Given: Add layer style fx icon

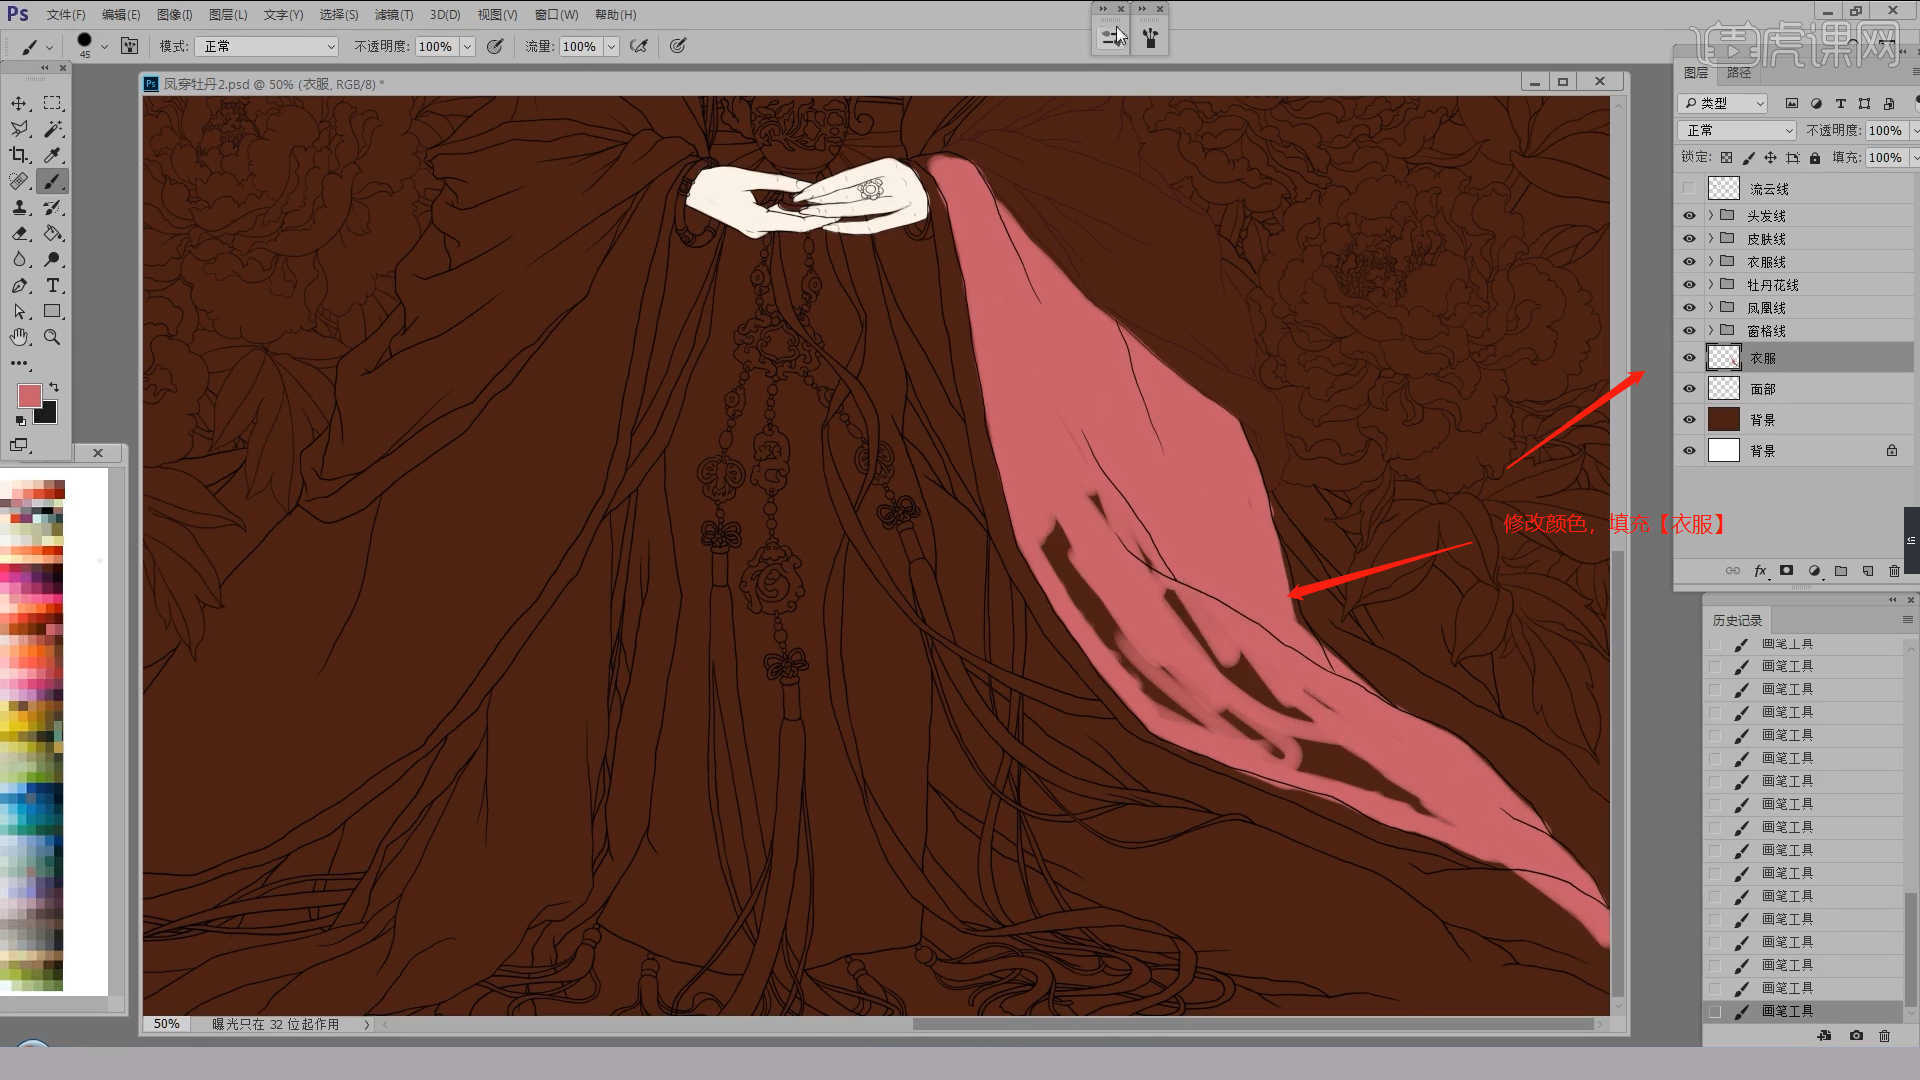Looking at the screenshot, I should coord(1760,571).
